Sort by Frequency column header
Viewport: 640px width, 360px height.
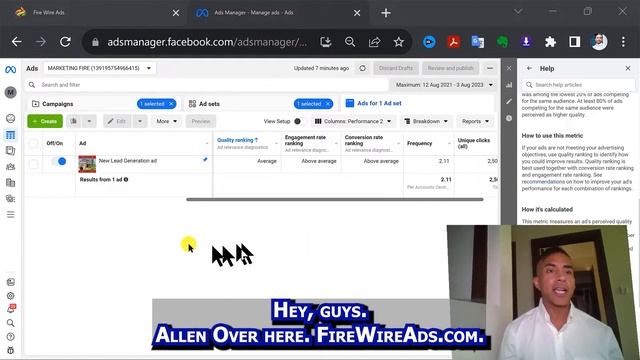[420, 143]
